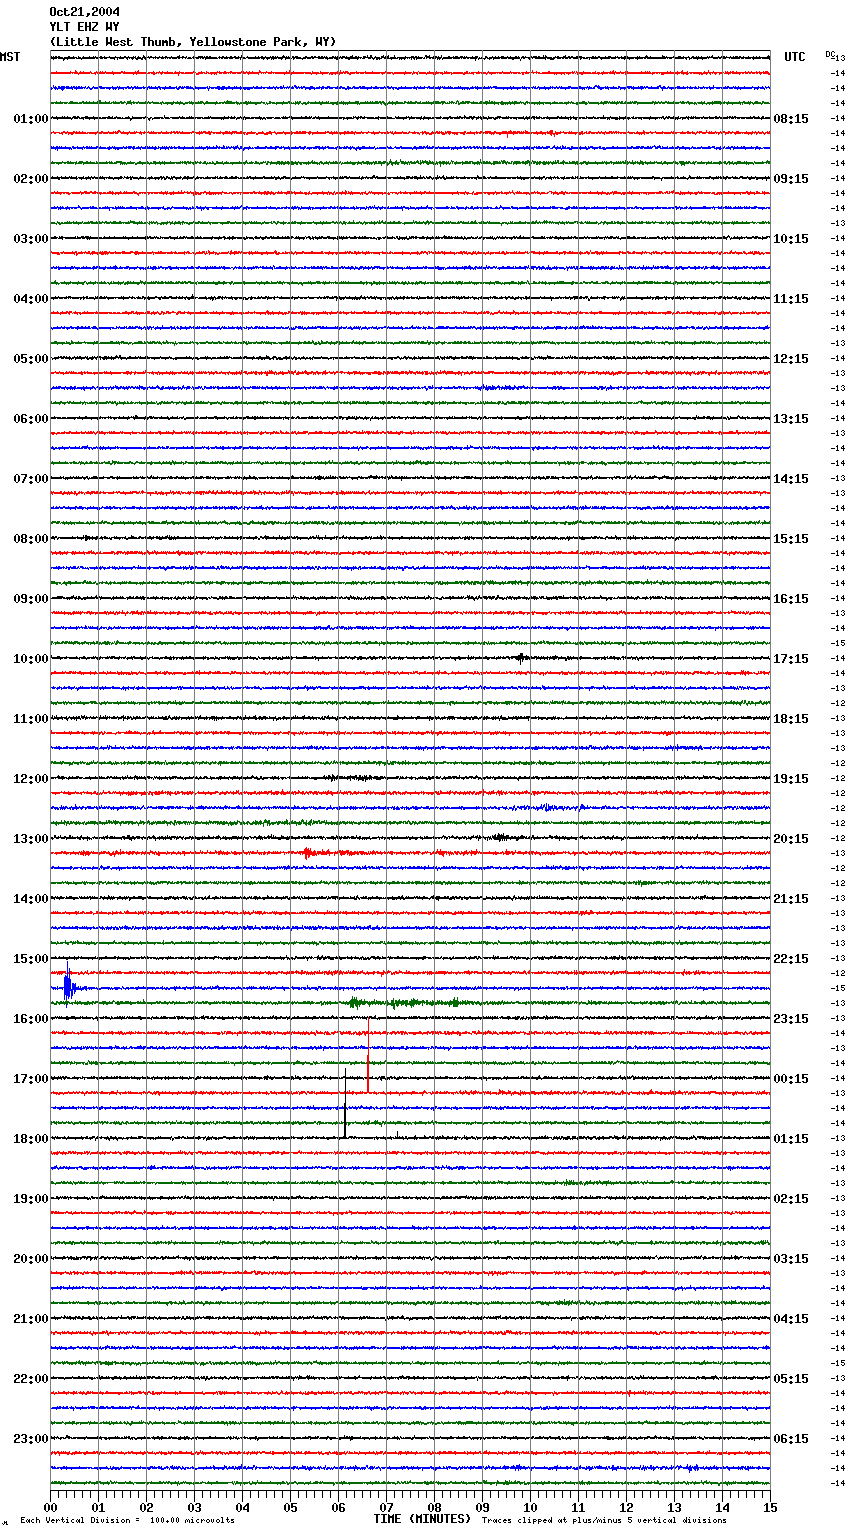Click the "18:00" MST time label
Screen dimensions: 850x1534
[x=31, y=1139]
